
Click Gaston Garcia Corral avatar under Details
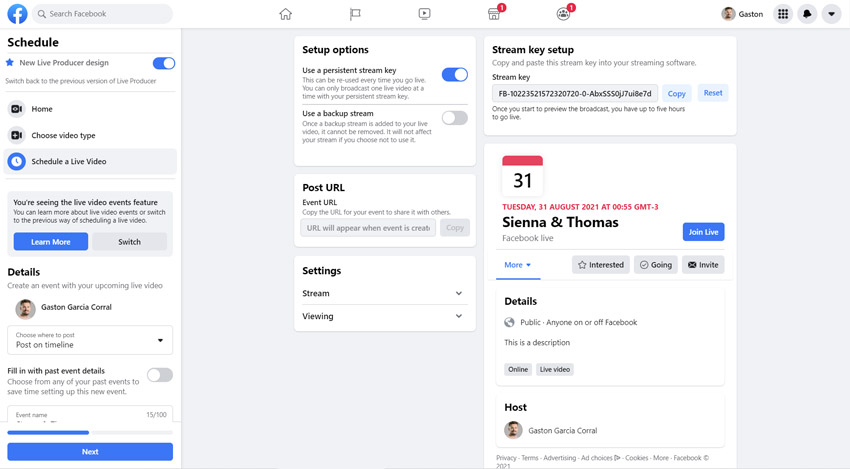(25, 309)
